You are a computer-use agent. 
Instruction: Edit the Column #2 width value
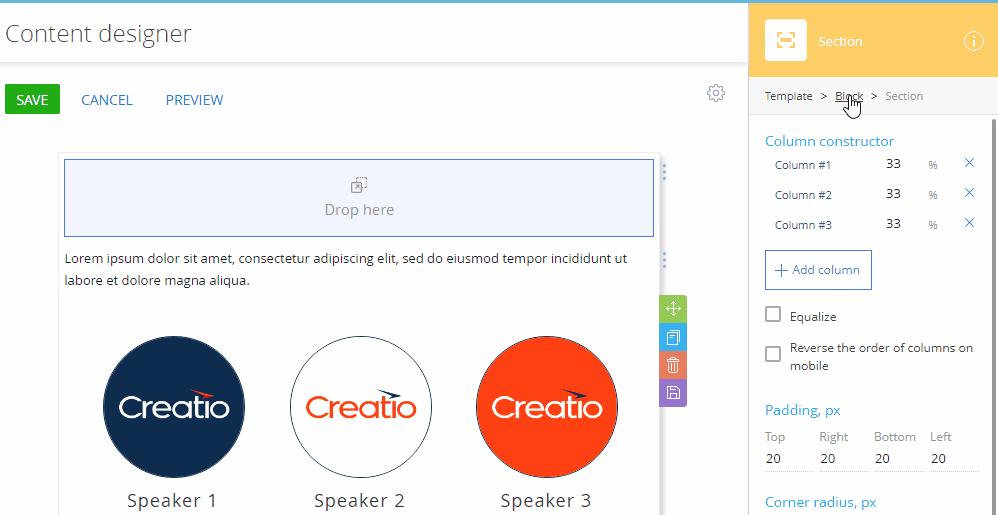coord(893,194)
